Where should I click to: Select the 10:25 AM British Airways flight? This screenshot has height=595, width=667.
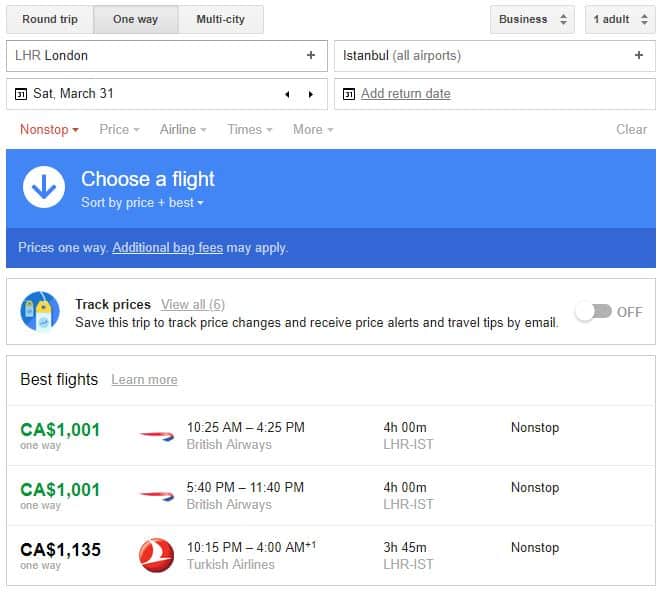pos(245,435)
